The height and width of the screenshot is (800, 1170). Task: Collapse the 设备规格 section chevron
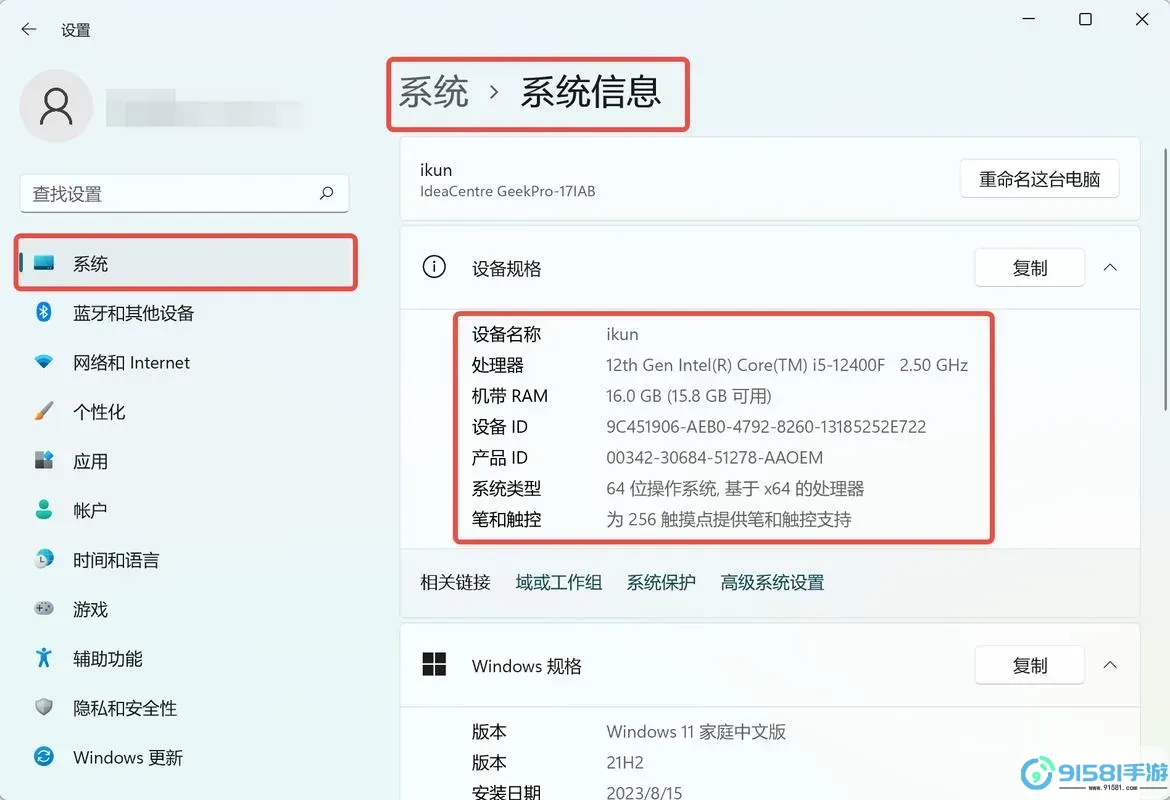[x=1110, y=267]
